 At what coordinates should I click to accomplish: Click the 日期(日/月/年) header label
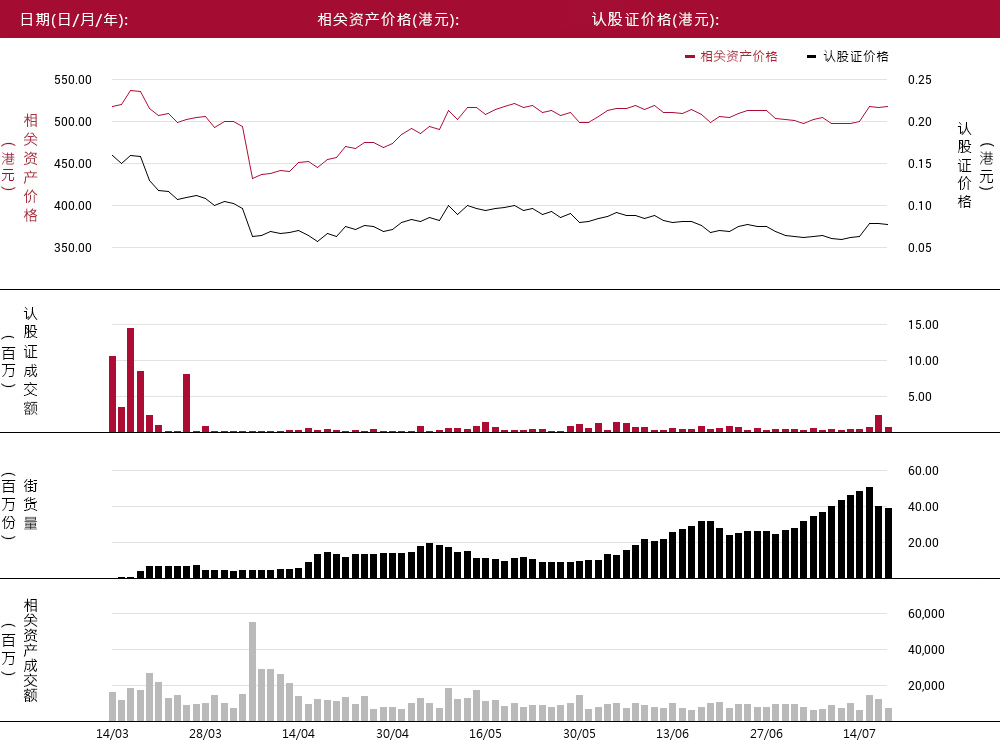(x=74, y=20)
